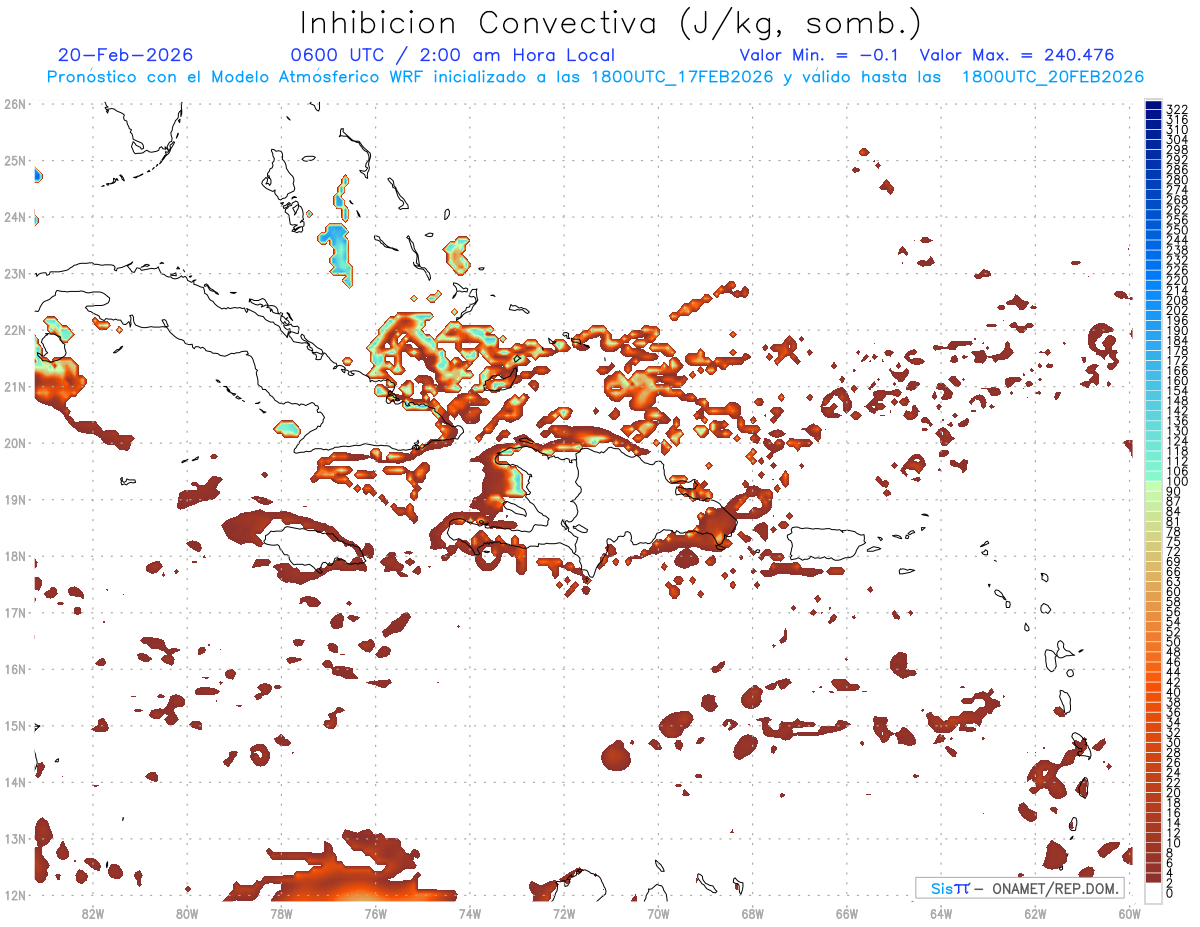Click the 82W longitude label

pos(93,913)
